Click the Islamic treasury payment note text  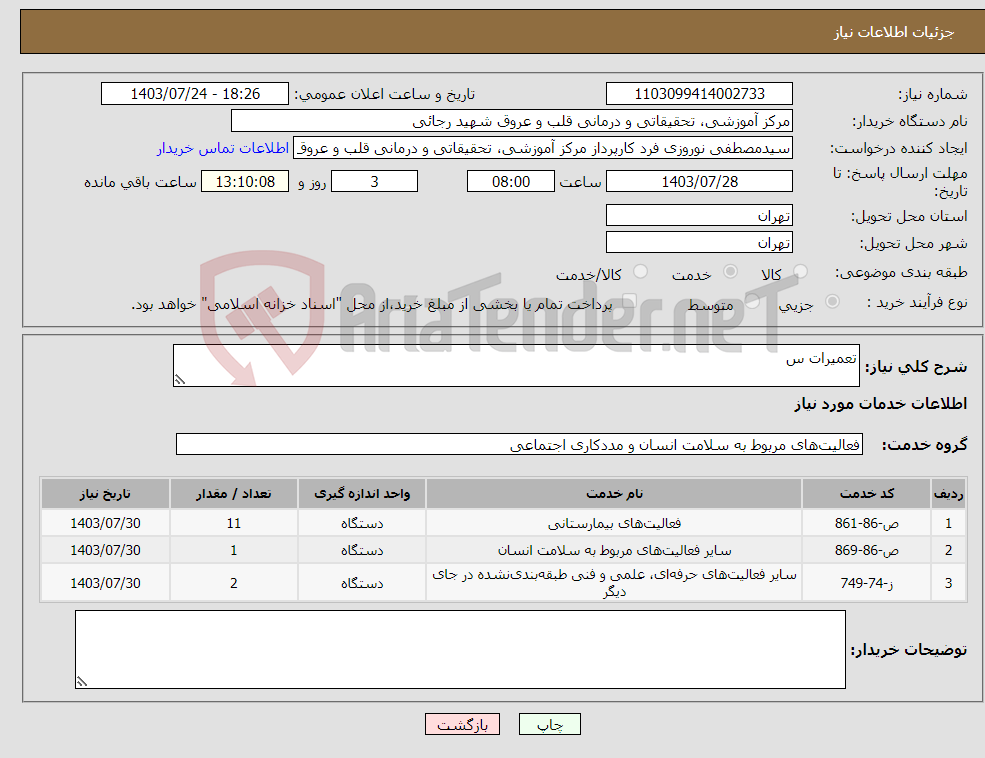[x=371, y=305]
